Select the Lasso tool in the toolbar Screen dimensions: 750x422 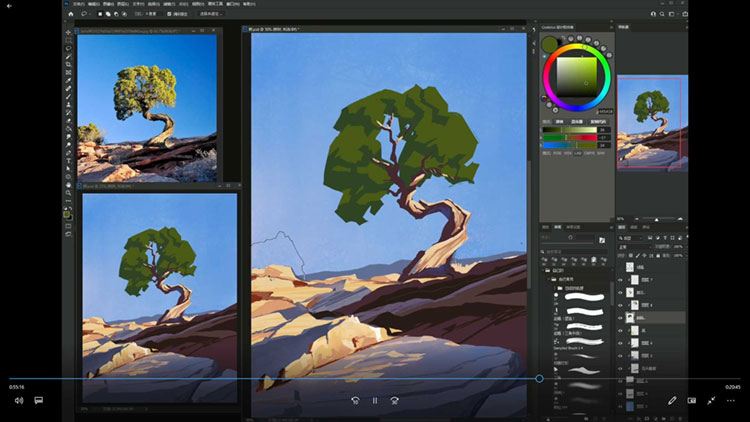tap(68, 47)
